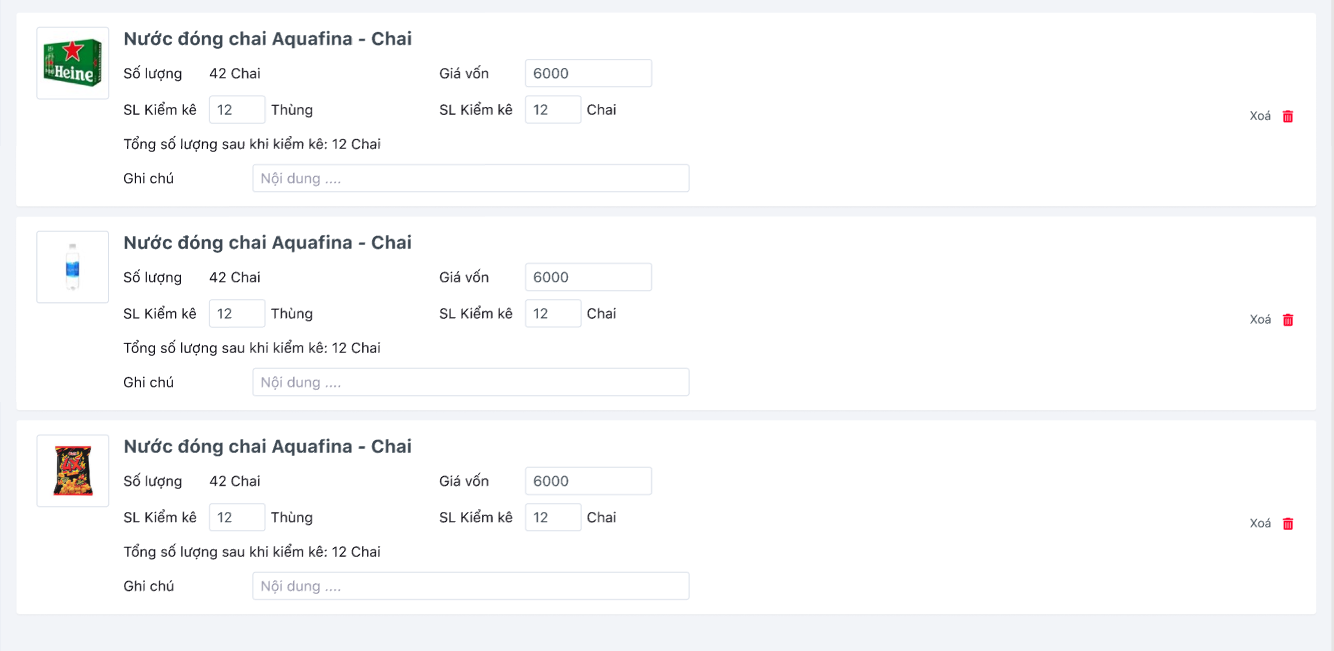Click the Aquafina water bottle thumbnail

coord(73,267)
